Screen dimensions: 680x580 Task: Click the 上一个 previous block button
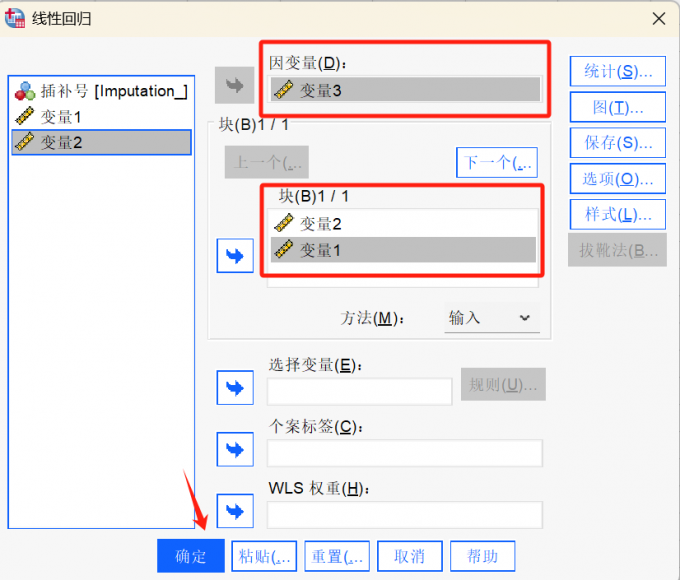point(267,162)
